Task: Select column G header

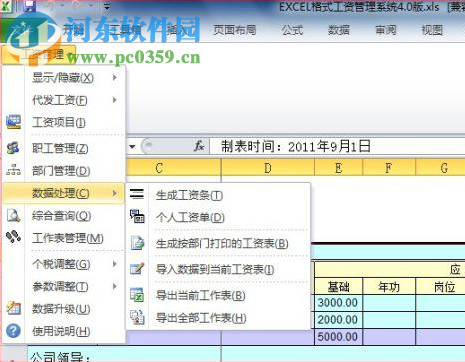Action: pyautogui.click(x=440, y=168)
